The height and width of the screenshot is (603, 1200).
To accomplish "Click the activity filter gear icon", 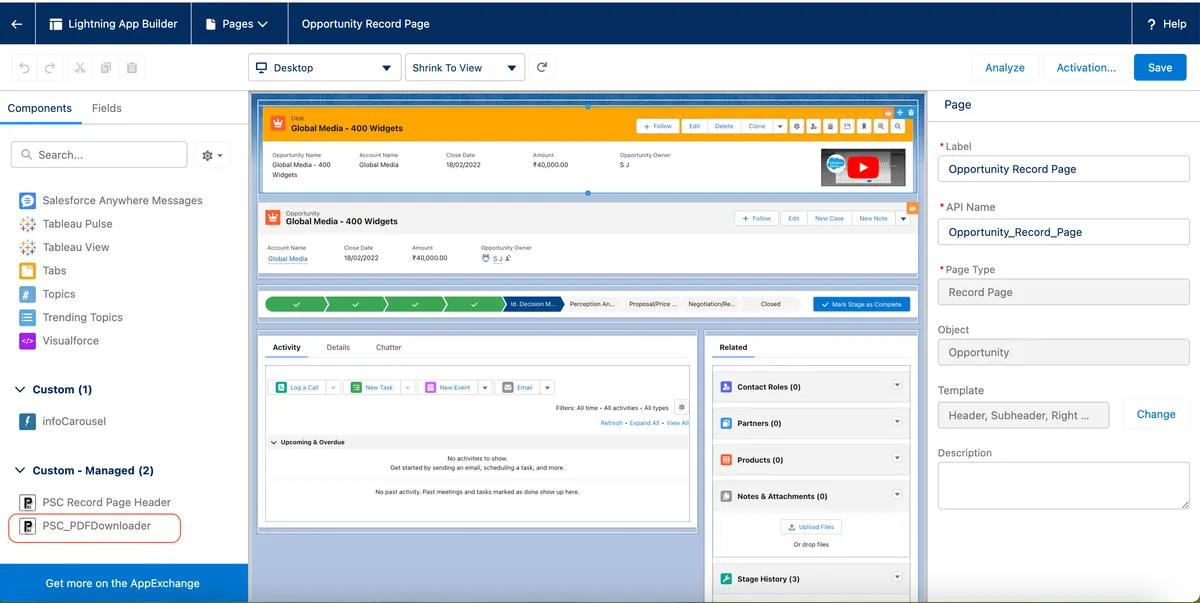I will click(681, 407).
